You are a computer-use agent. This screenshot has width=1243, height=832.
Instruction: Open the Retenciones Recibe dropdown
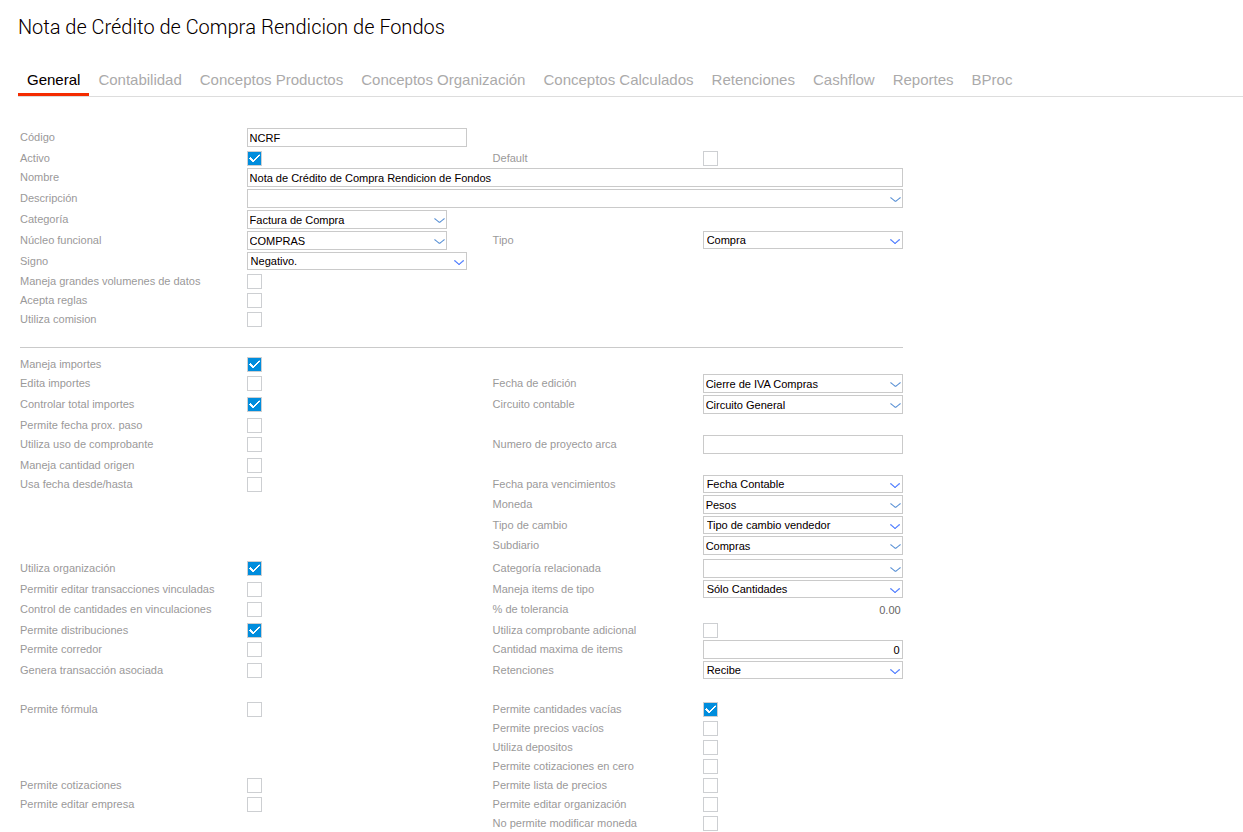803,670
